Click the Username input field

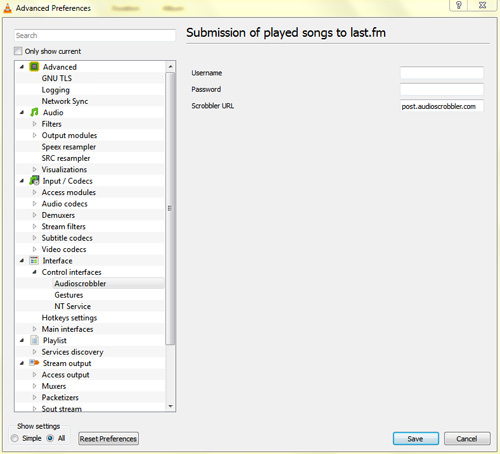[442, 73]
